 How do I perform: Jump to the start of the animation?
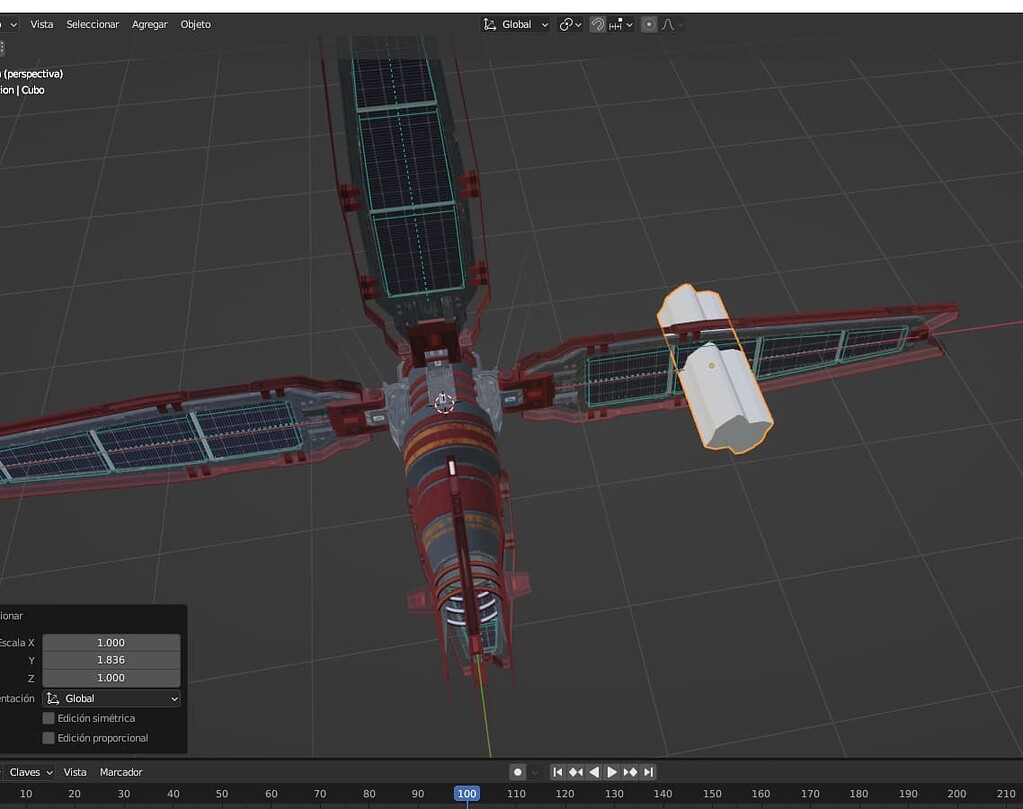pyautogui.click(x=557, y=771)
